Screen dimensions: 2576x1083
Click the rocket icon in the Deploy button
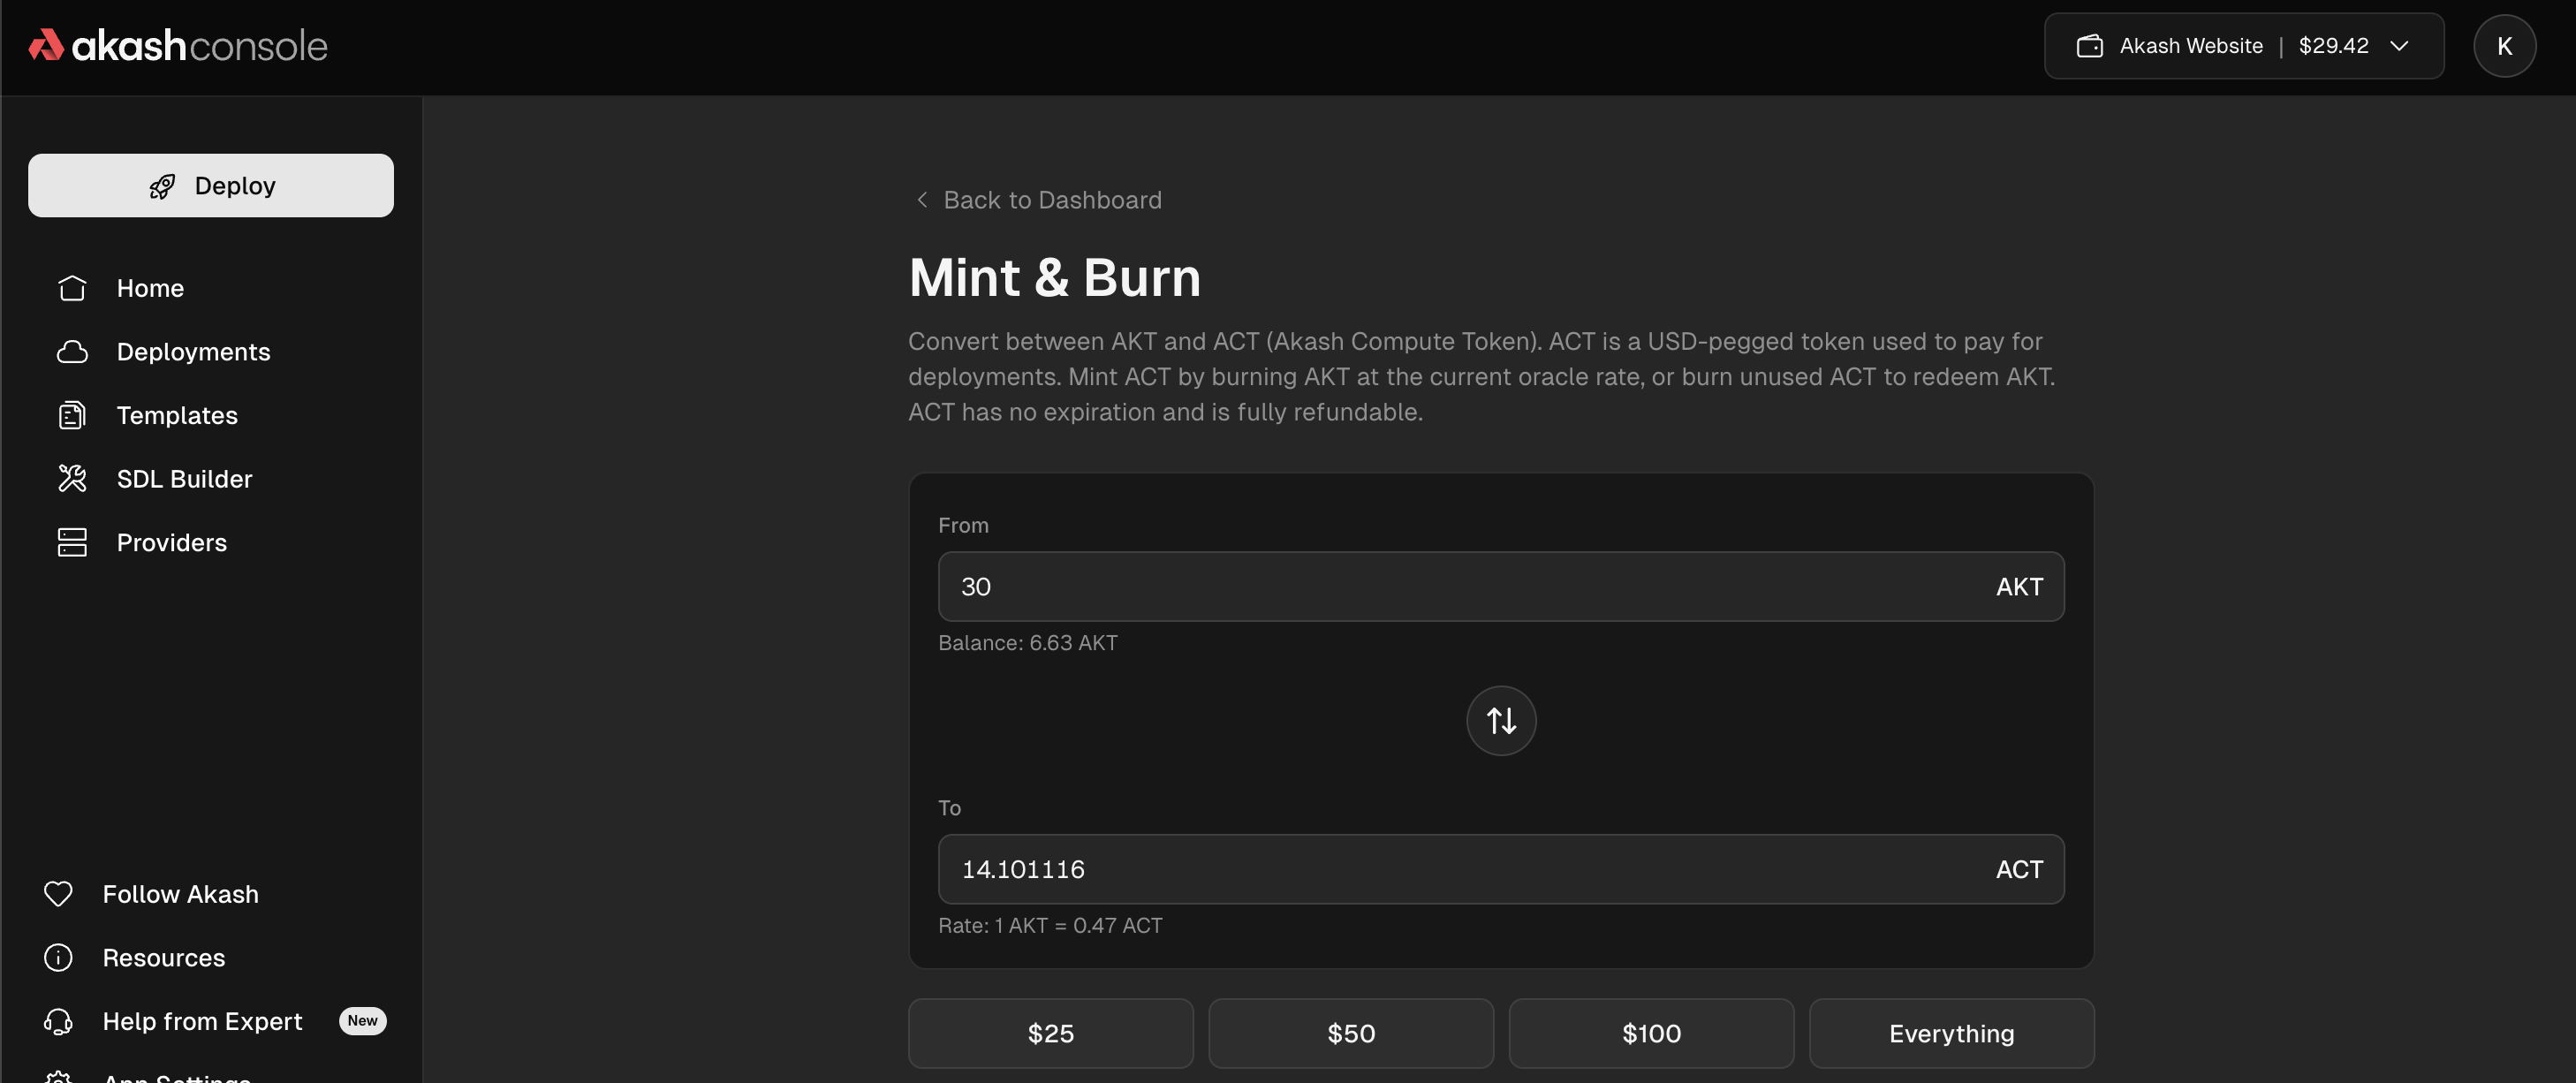(162, 186)
